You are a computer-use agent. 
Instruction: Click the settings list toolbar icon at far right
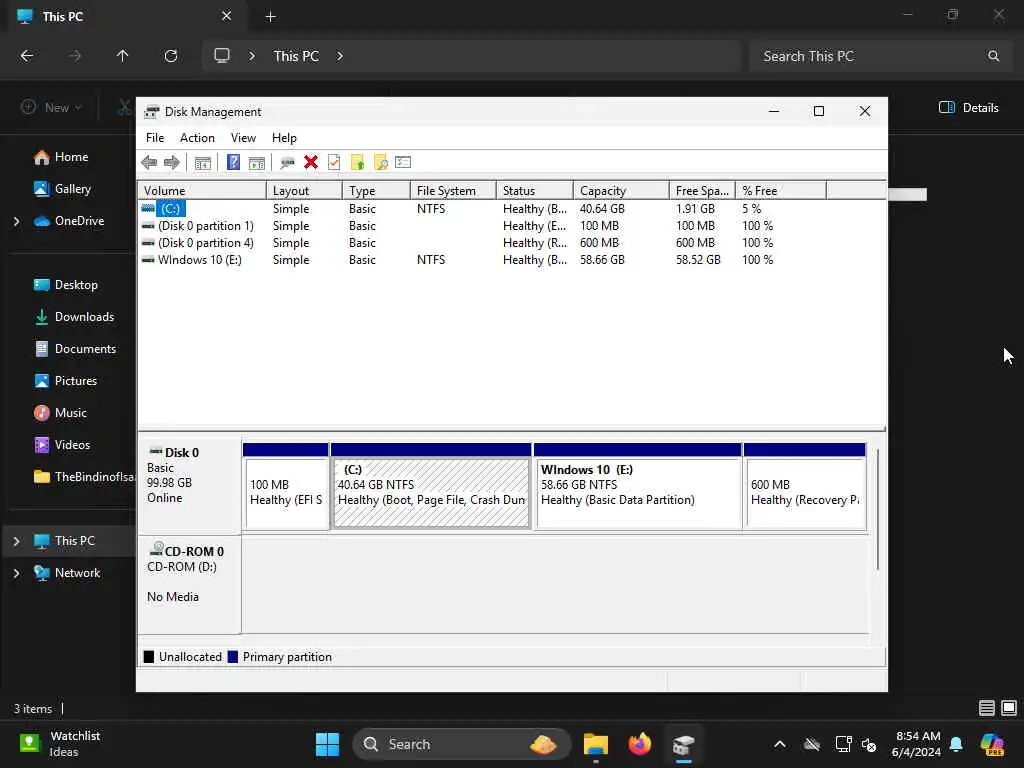click(403, 162)
